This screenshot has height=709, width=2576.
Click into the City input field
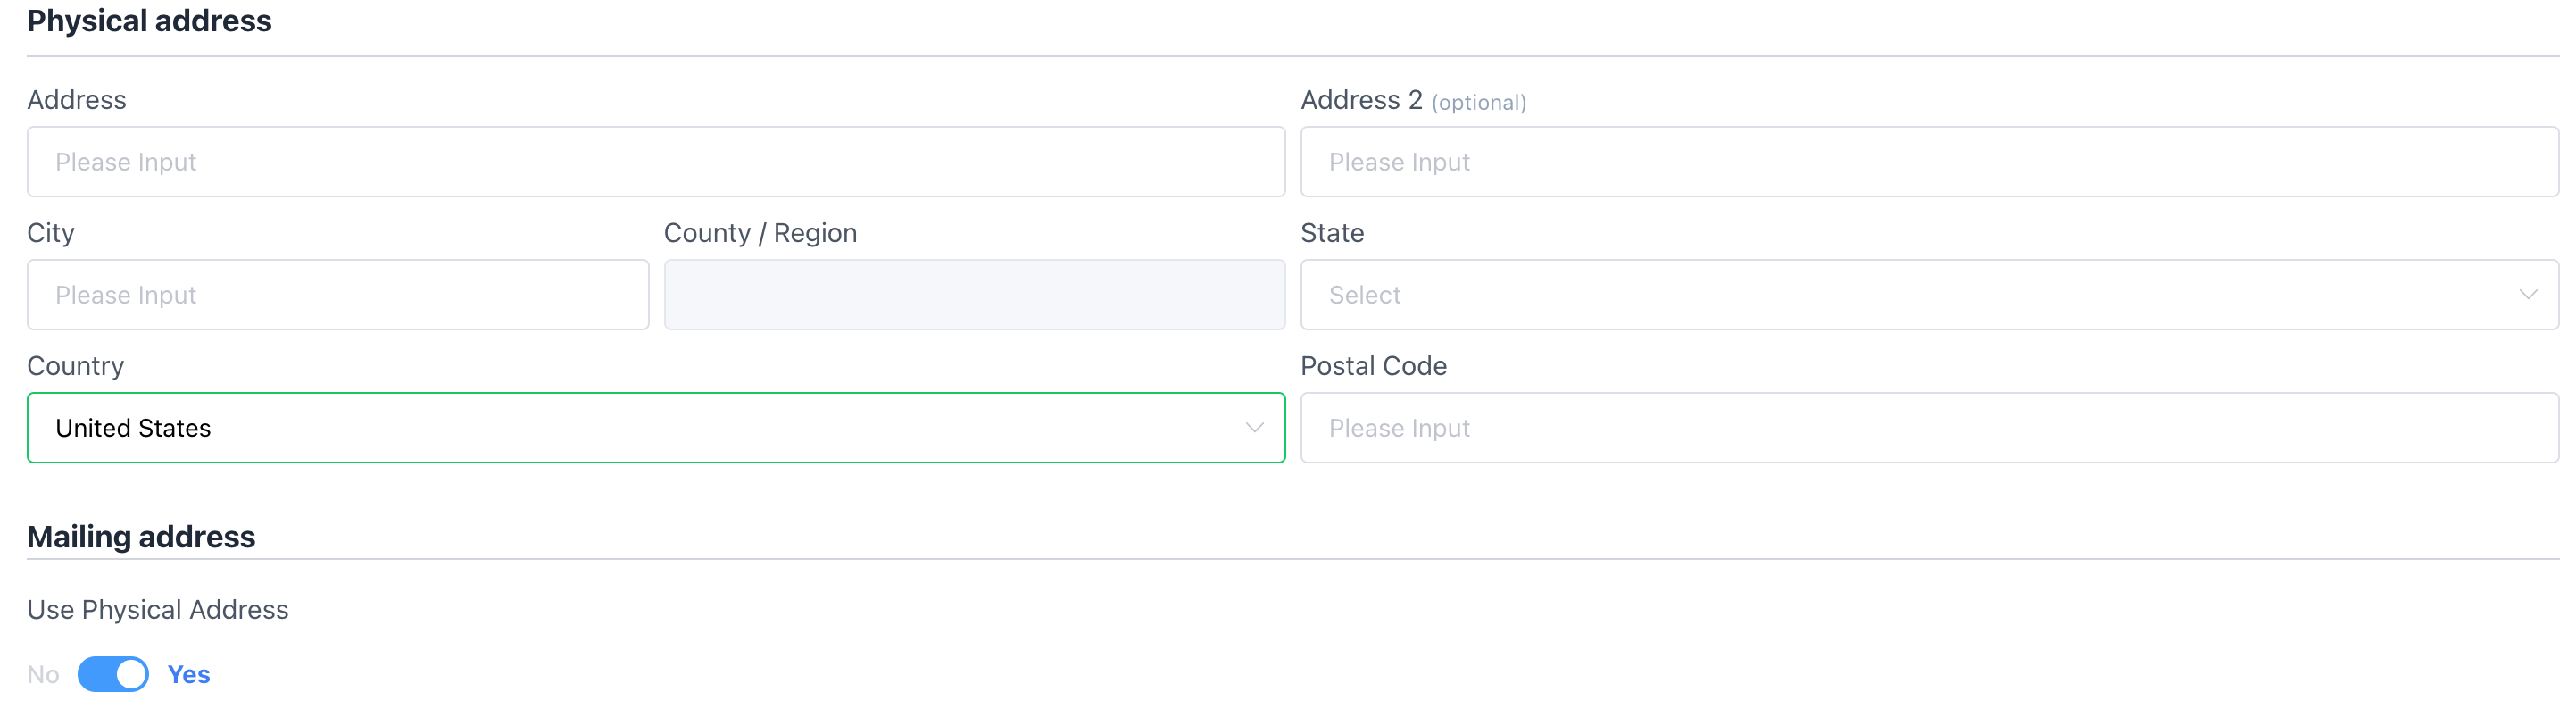pyautogui.click(x=337, y=295)
